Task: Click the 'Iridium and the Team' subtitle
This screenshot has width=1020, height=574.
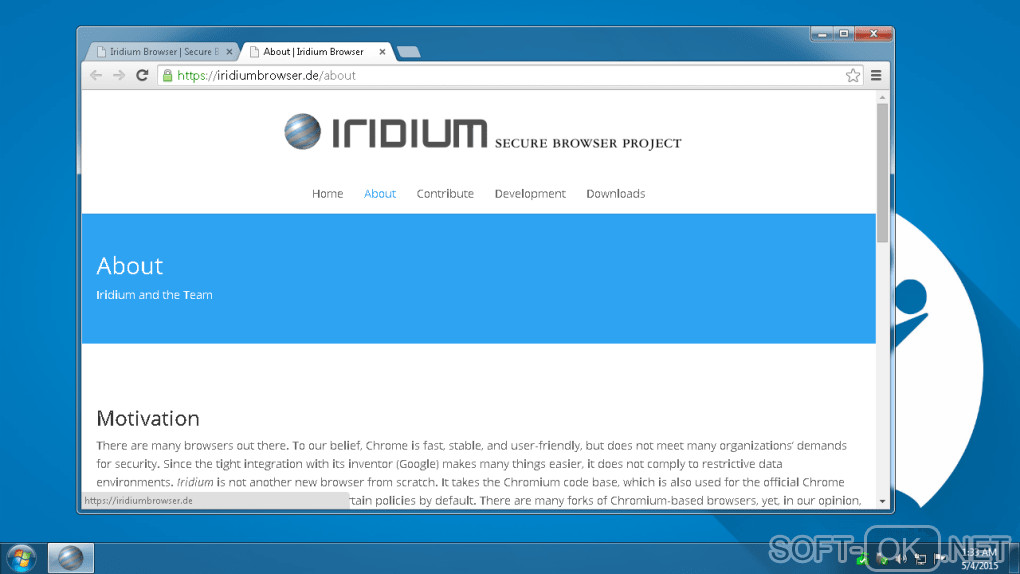Action: [154, 295]
